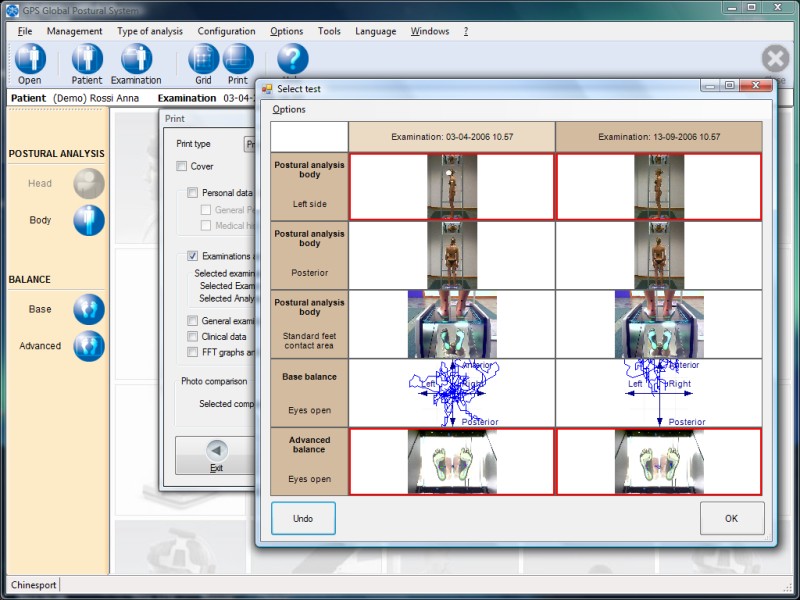This screenshot has width=800, height=600.
Task: Open the Language menu
Action: (376, 31)
